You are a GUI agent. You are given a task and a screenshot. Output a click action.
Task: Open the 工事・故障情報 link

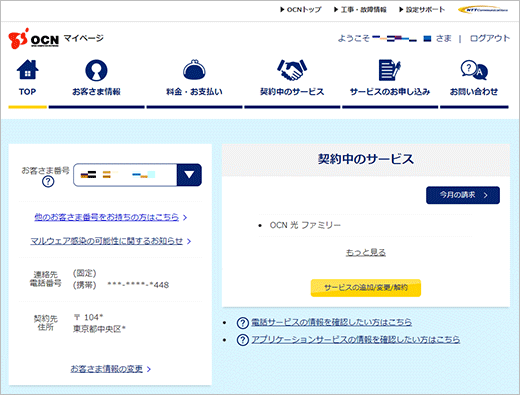pos(360,10)
